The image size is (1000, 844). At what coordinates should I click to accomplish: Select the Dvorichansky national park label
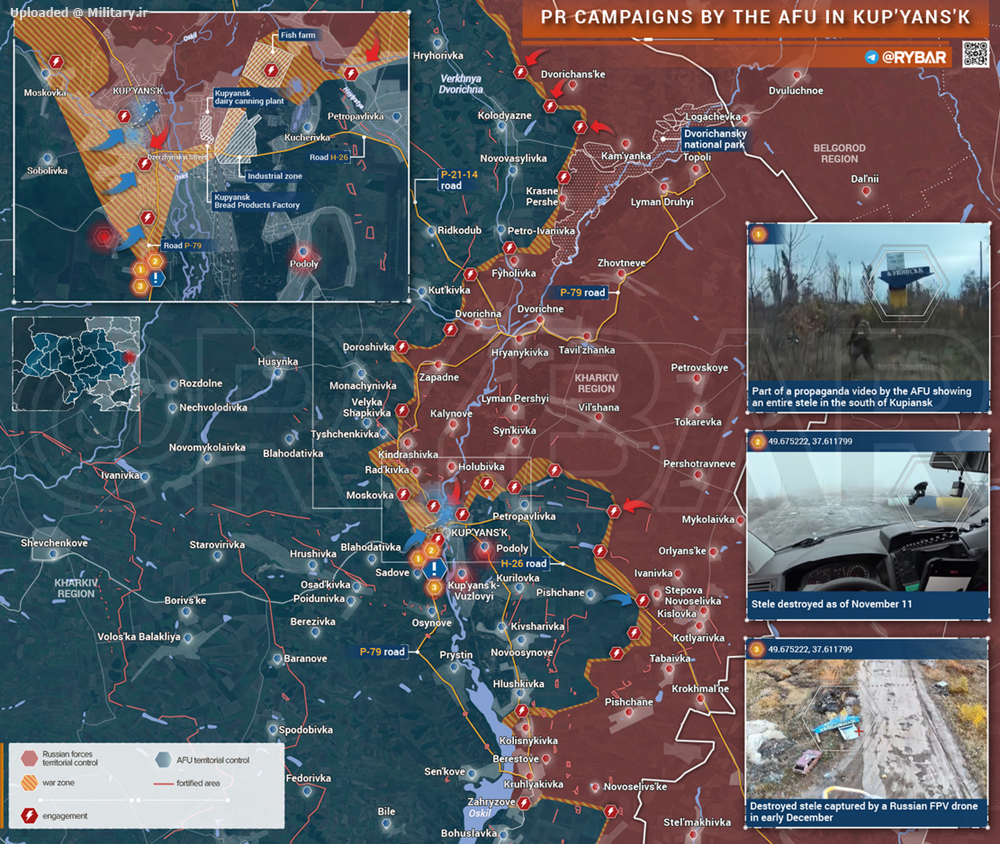[714, 139]
